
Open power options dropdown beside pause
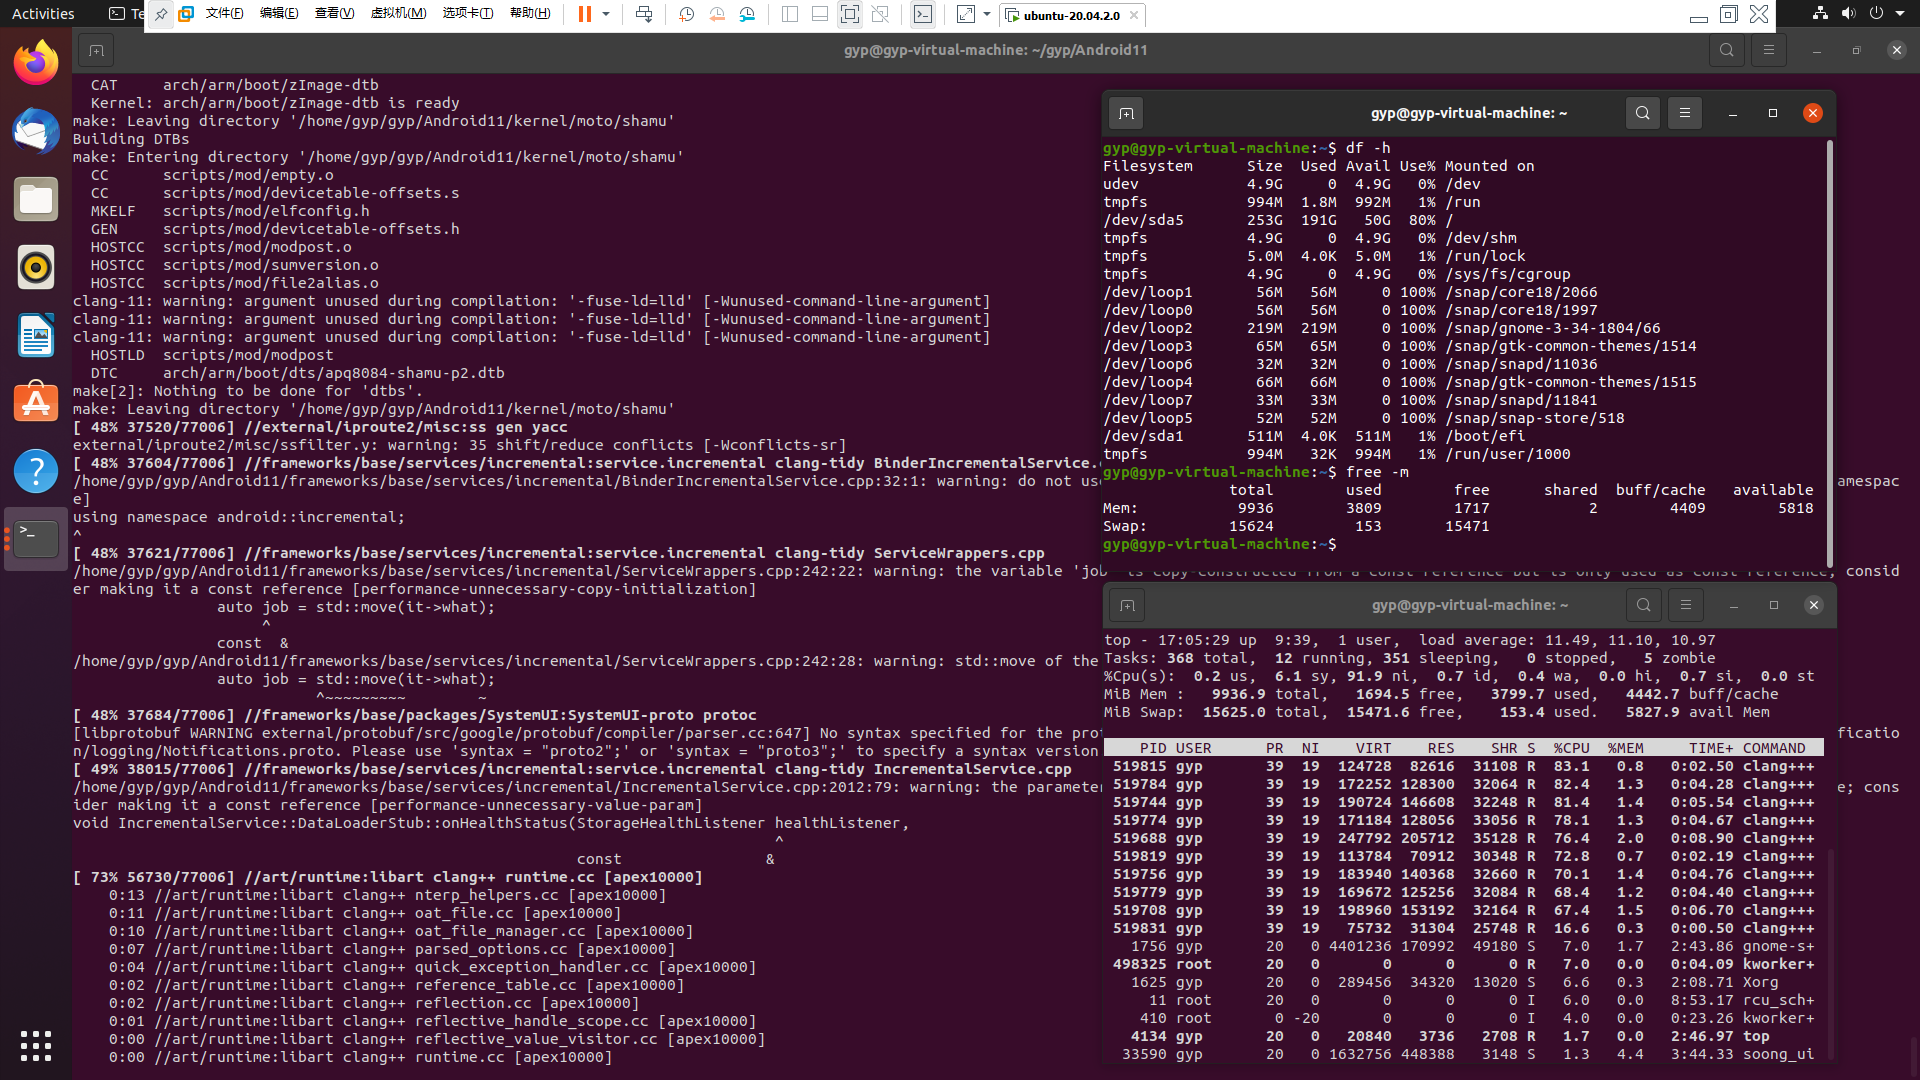pyautogui.click(x=606, y=14)
